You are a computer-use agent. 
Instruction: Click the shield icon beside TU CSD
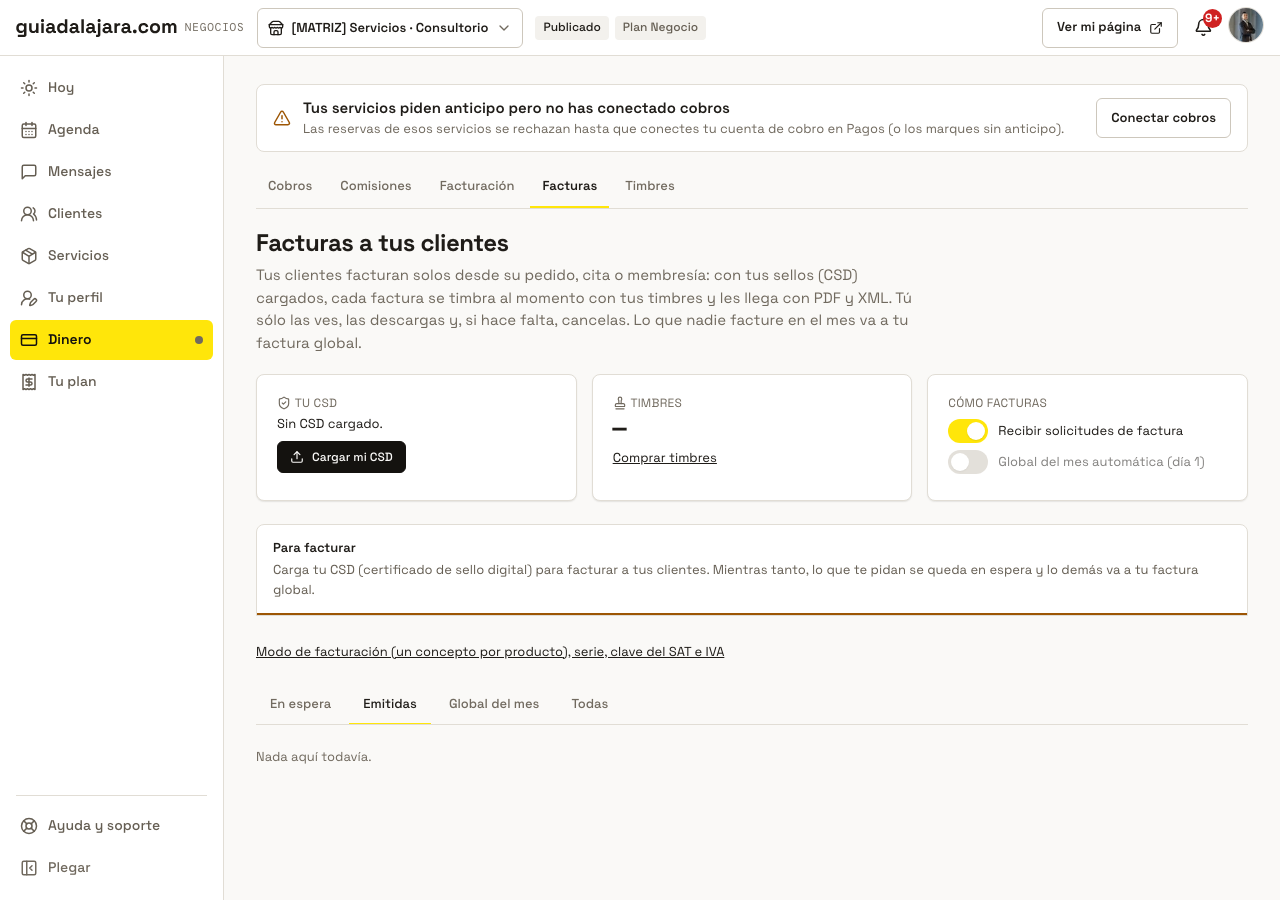point(284,403)
